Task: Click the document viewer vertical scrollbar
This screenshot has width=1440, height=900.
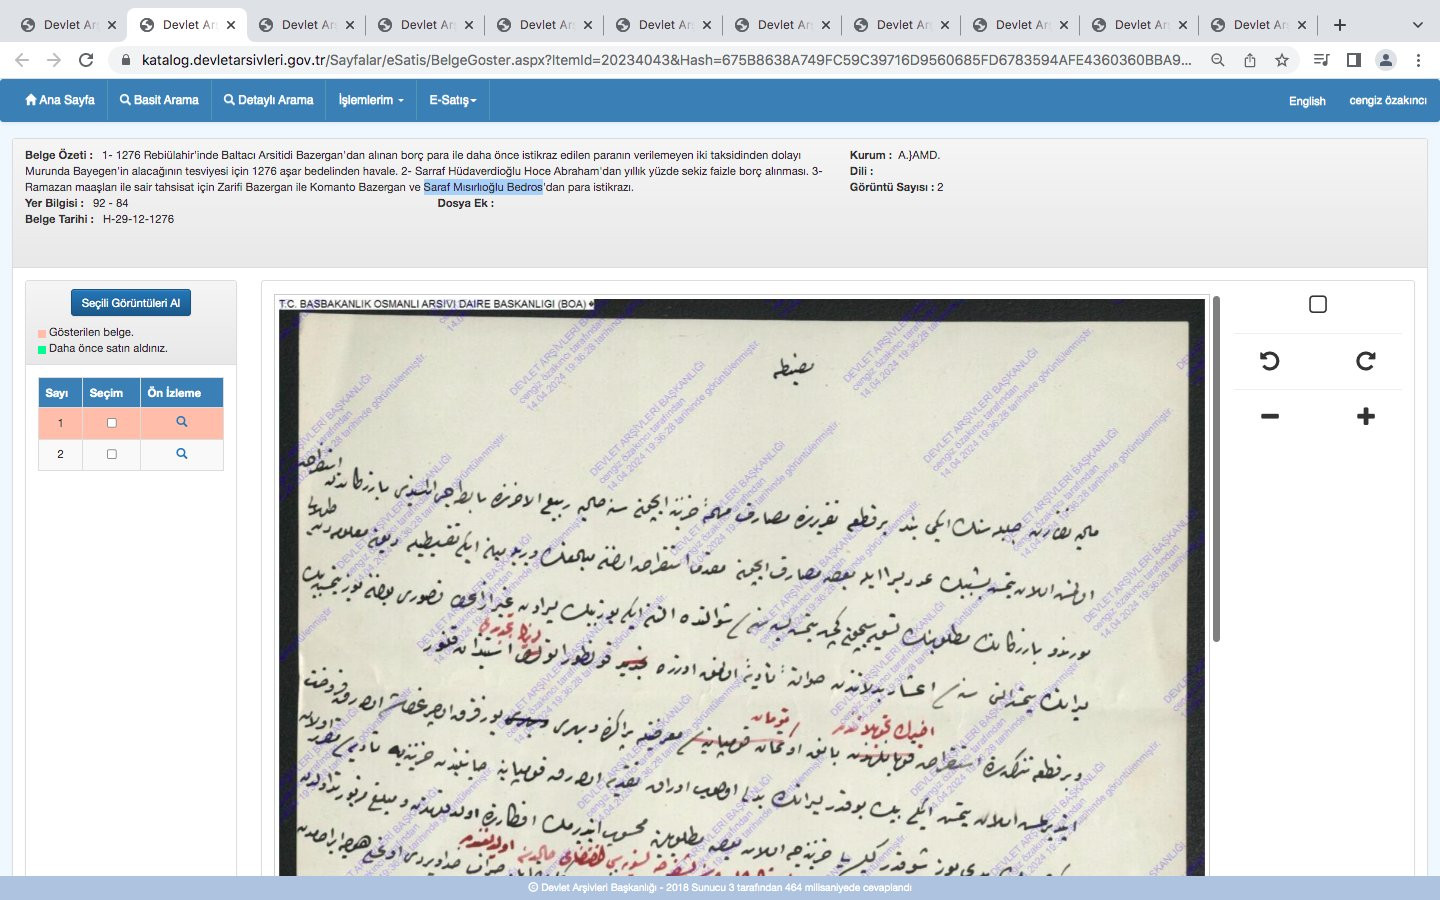Action: point(1216,470)
